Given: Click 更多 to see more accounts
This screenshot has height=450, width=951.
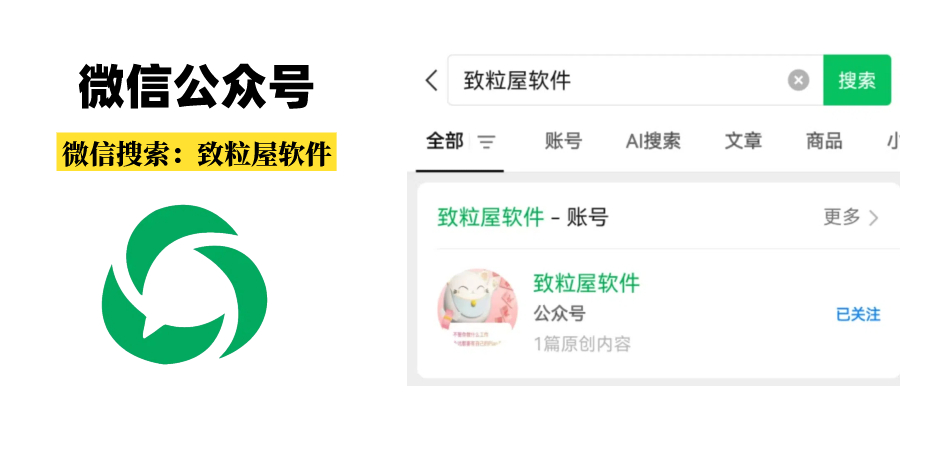Looking at the screenshot, I should [841, 217].
